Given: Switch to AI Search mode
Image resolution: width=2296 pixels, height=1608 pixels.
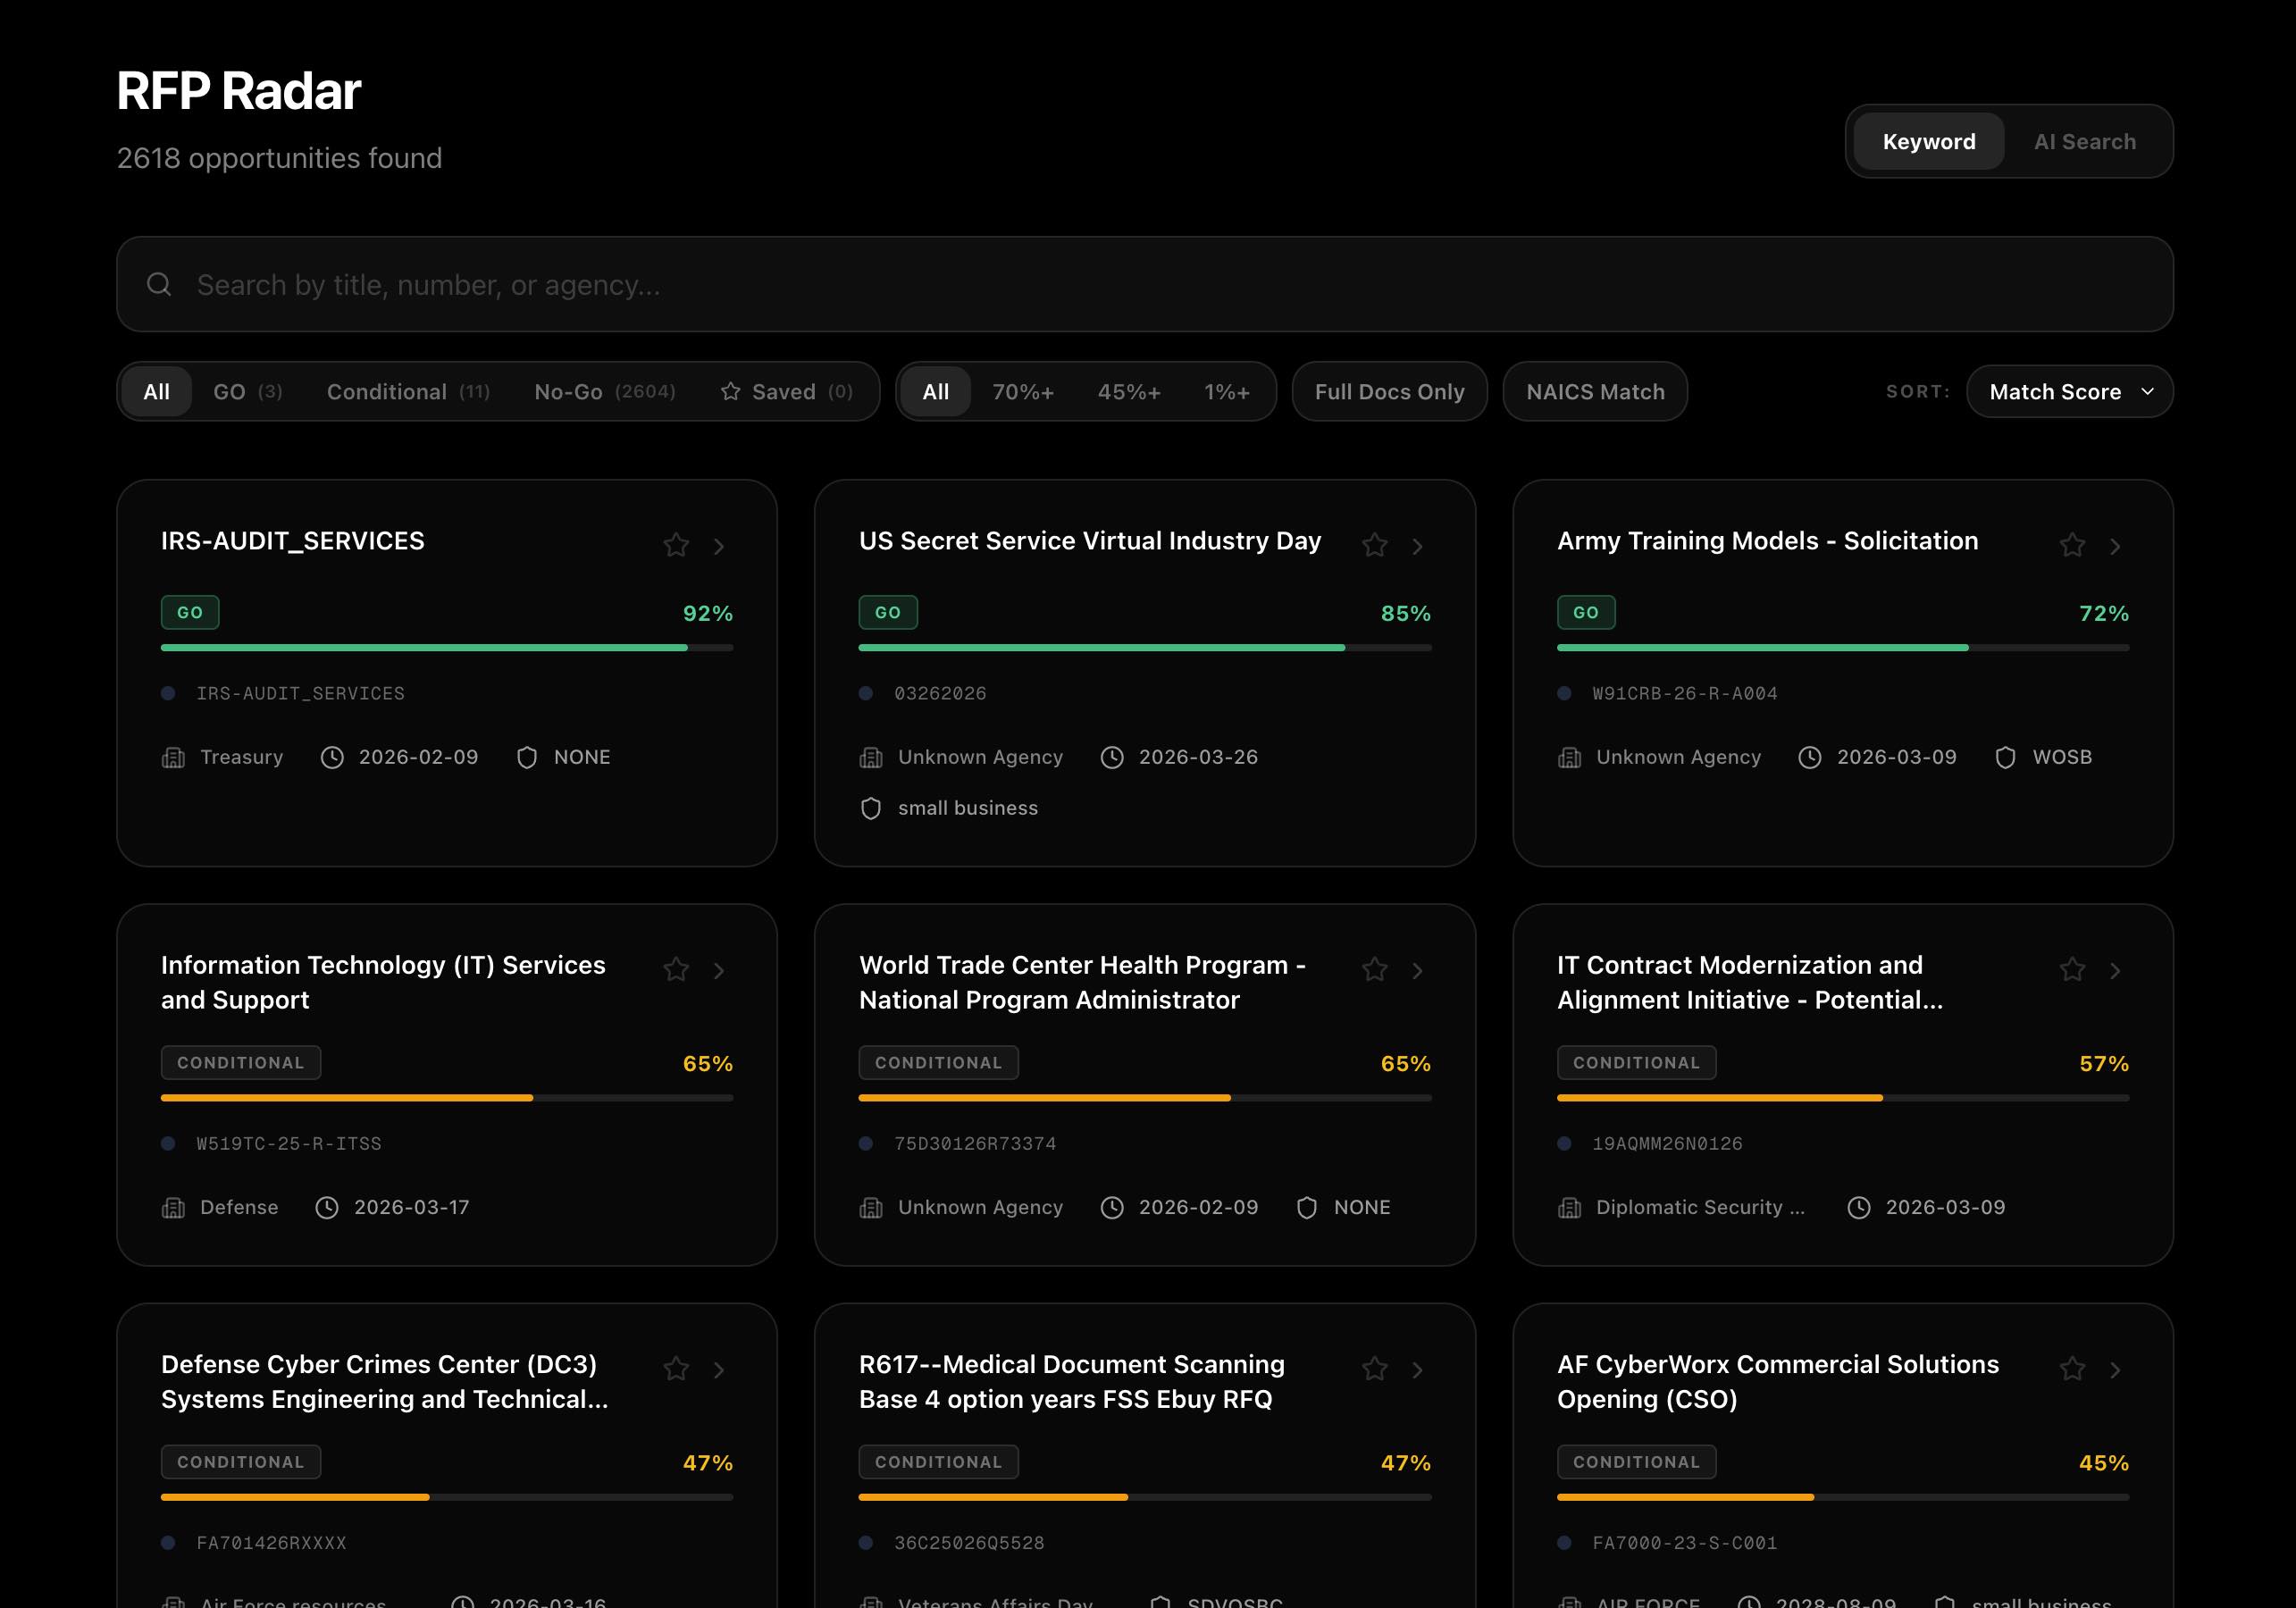Looking at the screenshot, I should click(2084, 141).
